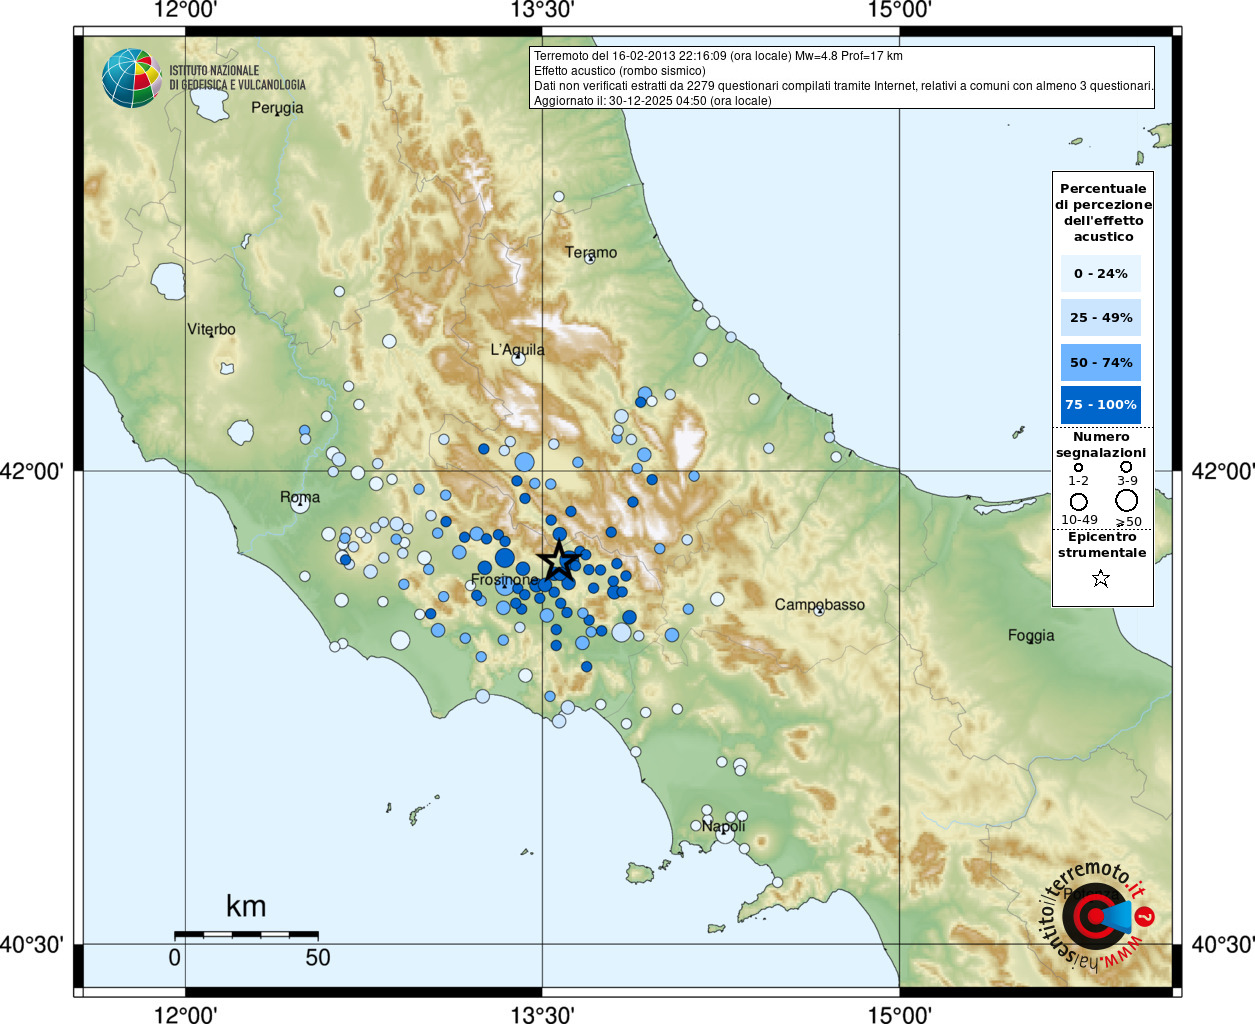Select the 3-9 reports circle in legend
Image resolution: width=1255 pixels, height=1024 pixels.
coord(1126,467)
